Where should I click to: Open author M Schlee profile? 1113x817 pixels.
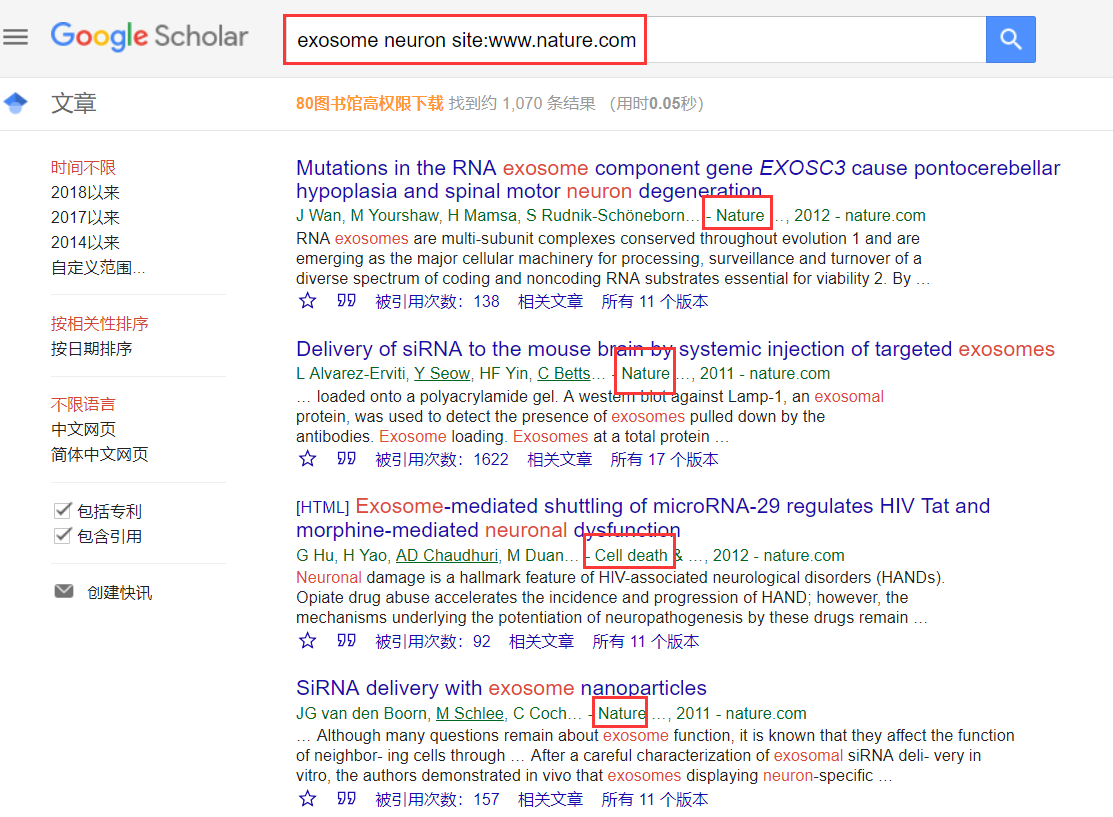pos(469,713)
